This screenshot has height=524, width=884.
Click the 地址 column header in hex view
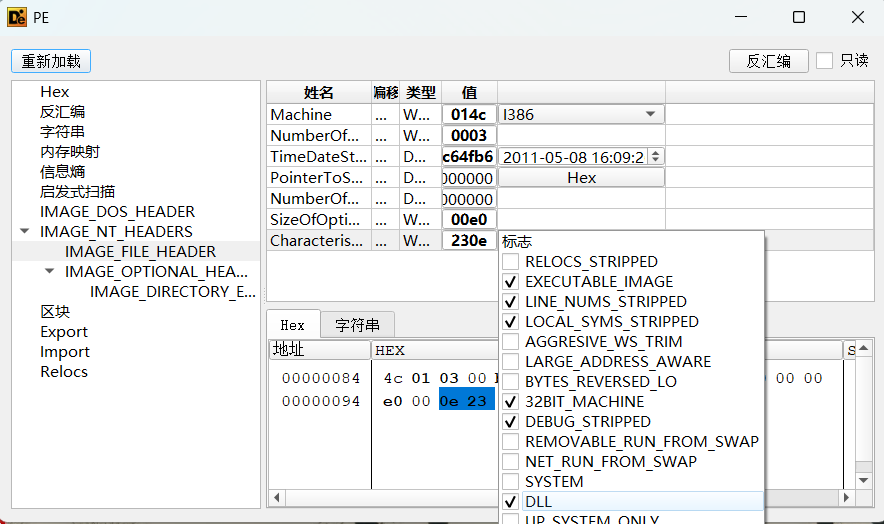tap(320, 350)
